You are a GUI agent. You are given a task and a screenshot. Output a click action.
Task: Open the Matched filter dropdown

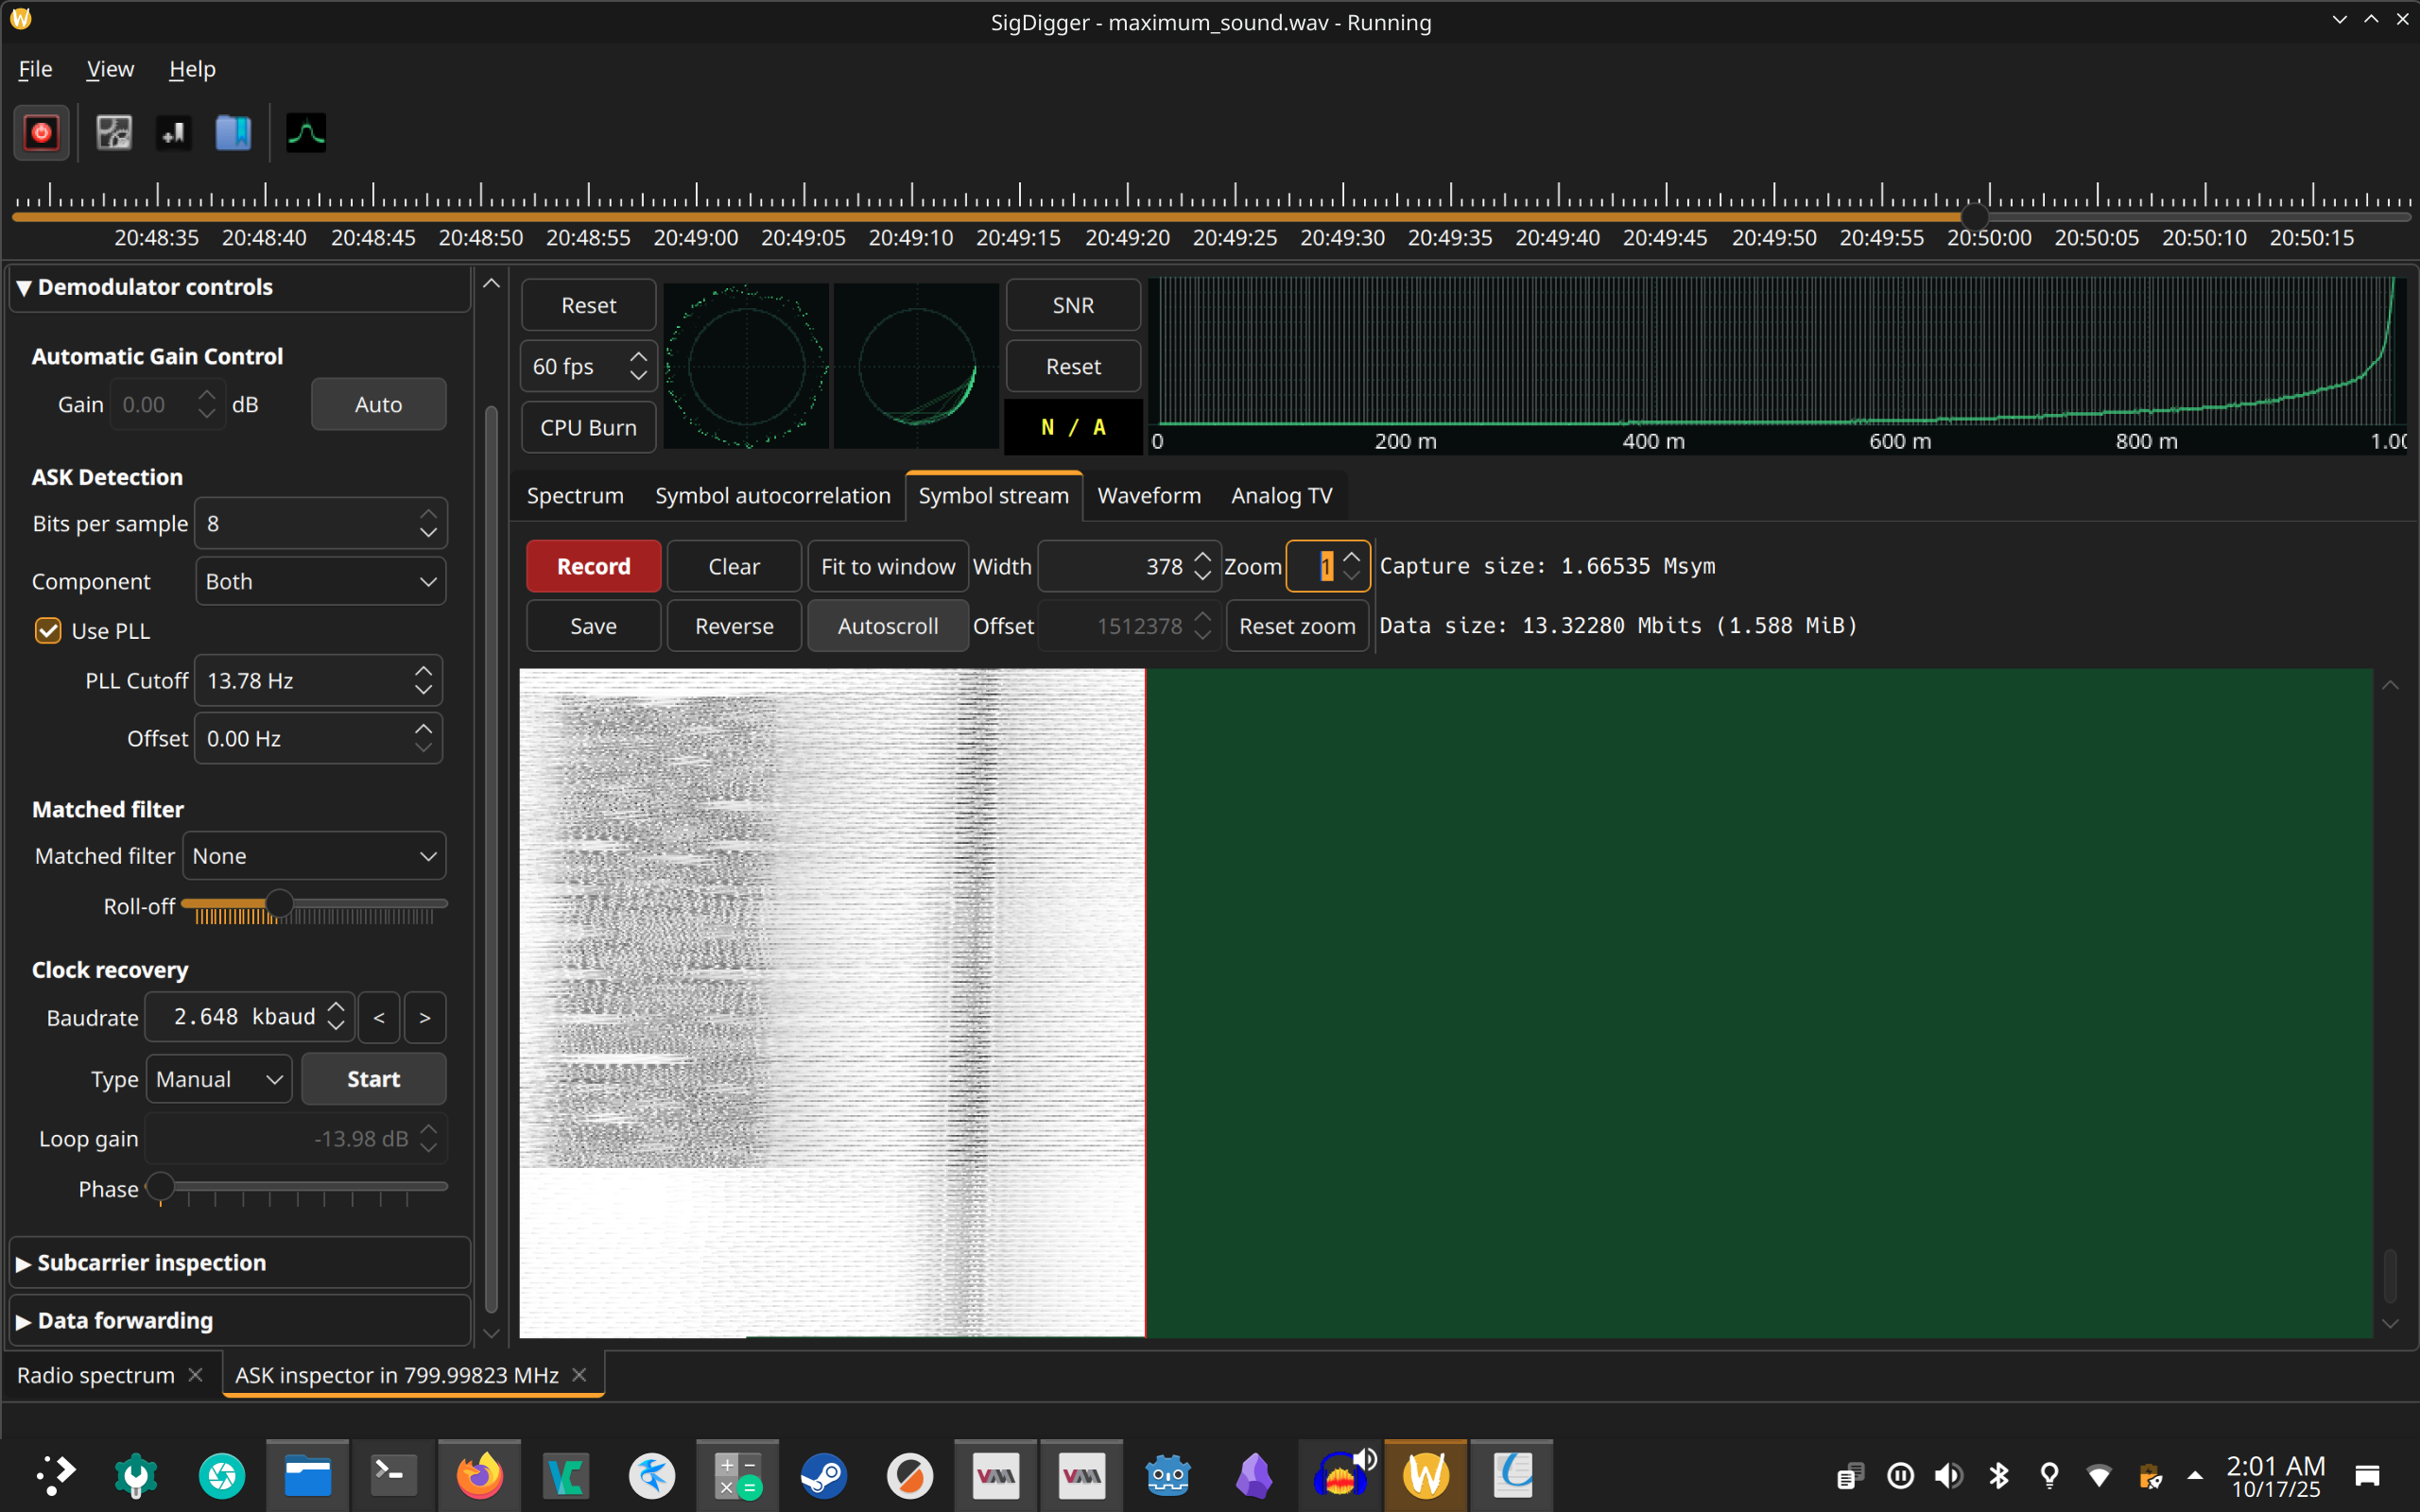tap(314, 856)
